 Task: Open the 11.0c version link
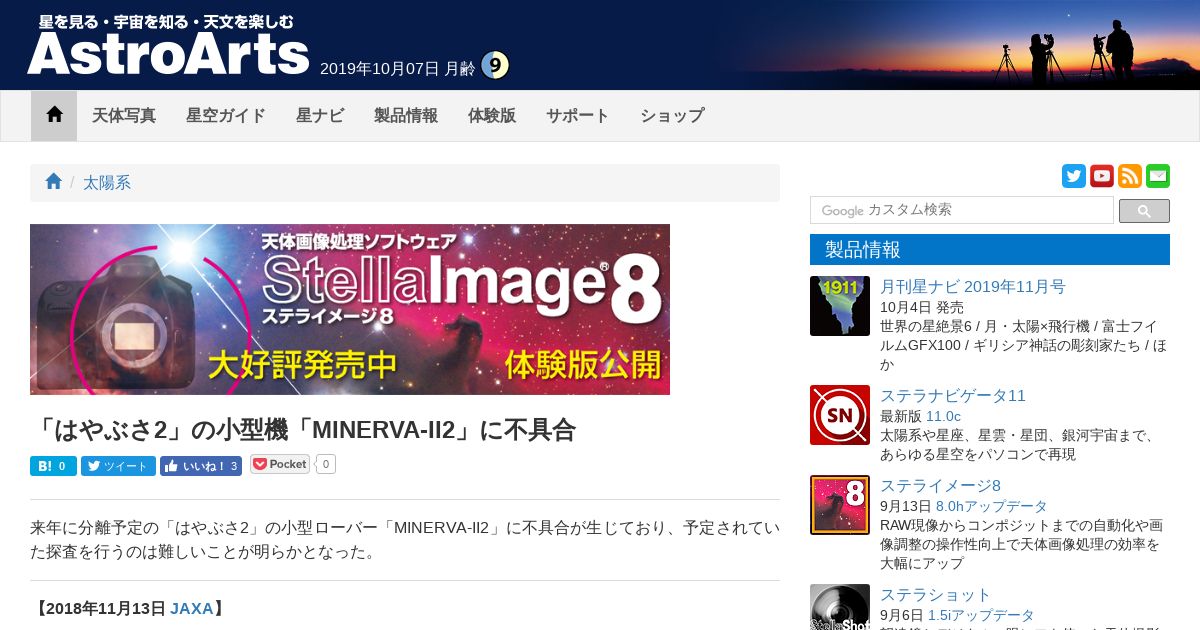click(943, 416)
